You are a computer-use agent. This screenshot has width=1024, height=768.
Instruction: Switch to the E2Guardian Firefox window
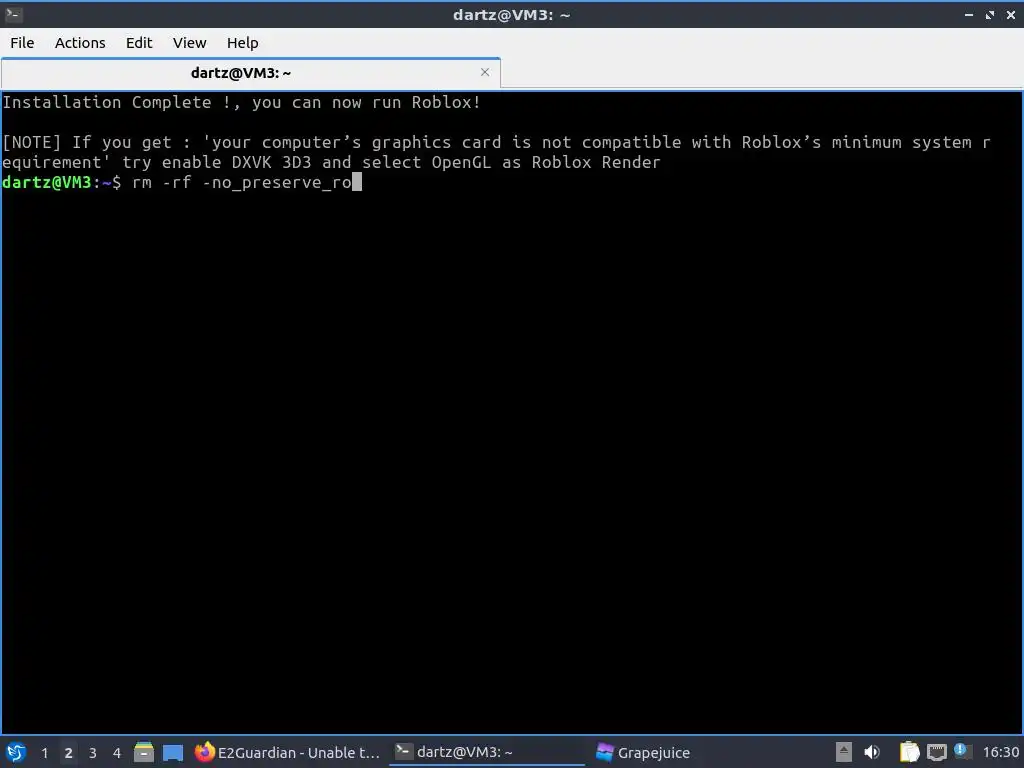[287, 752]
